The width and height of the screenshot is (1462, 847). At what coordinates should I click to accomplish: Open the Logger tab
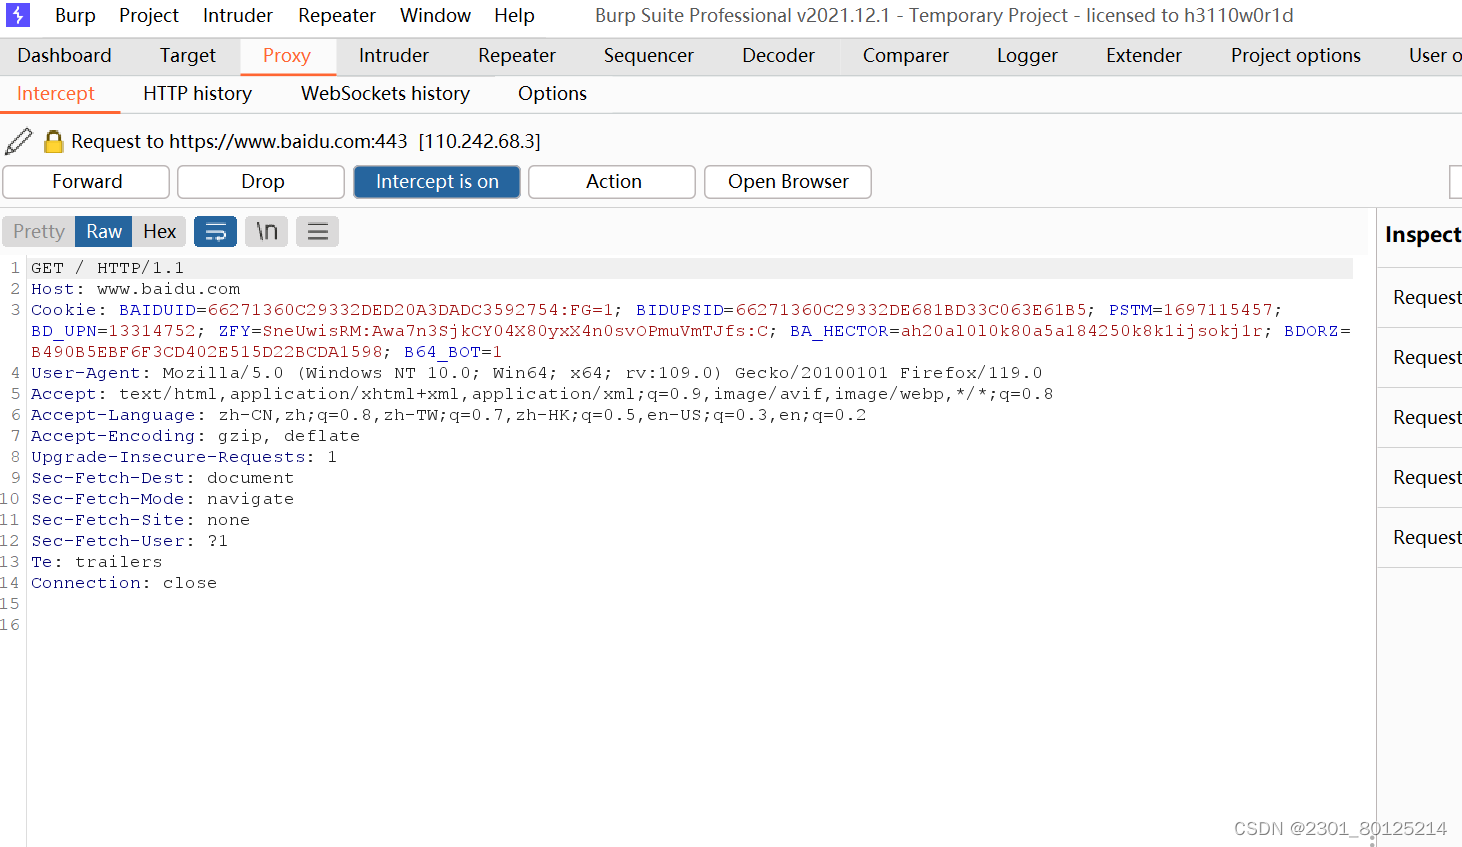pos(1027,55)
